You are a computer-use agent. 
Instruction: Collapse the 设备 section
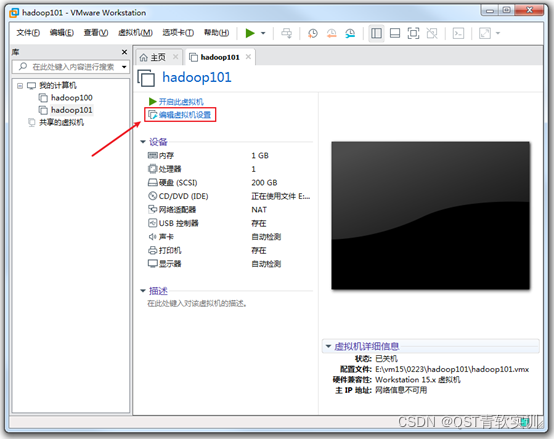click(x=143, y=142)
